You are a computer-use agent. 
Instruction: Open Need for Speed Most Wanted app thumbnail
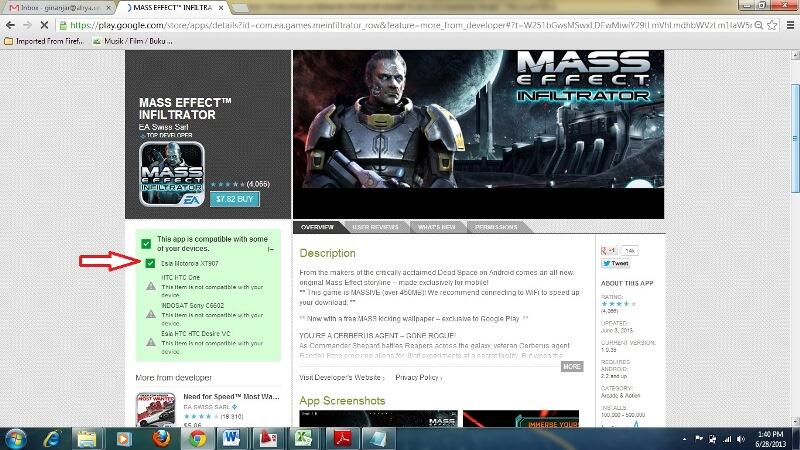point(156,409)
